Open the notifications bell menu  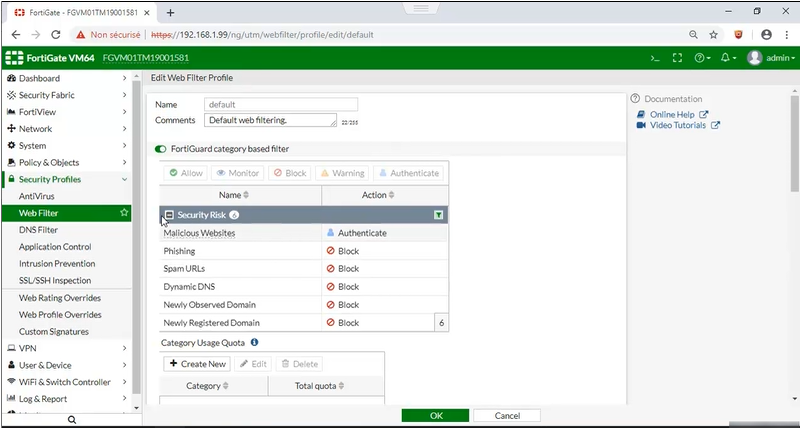tap(729, 58)
